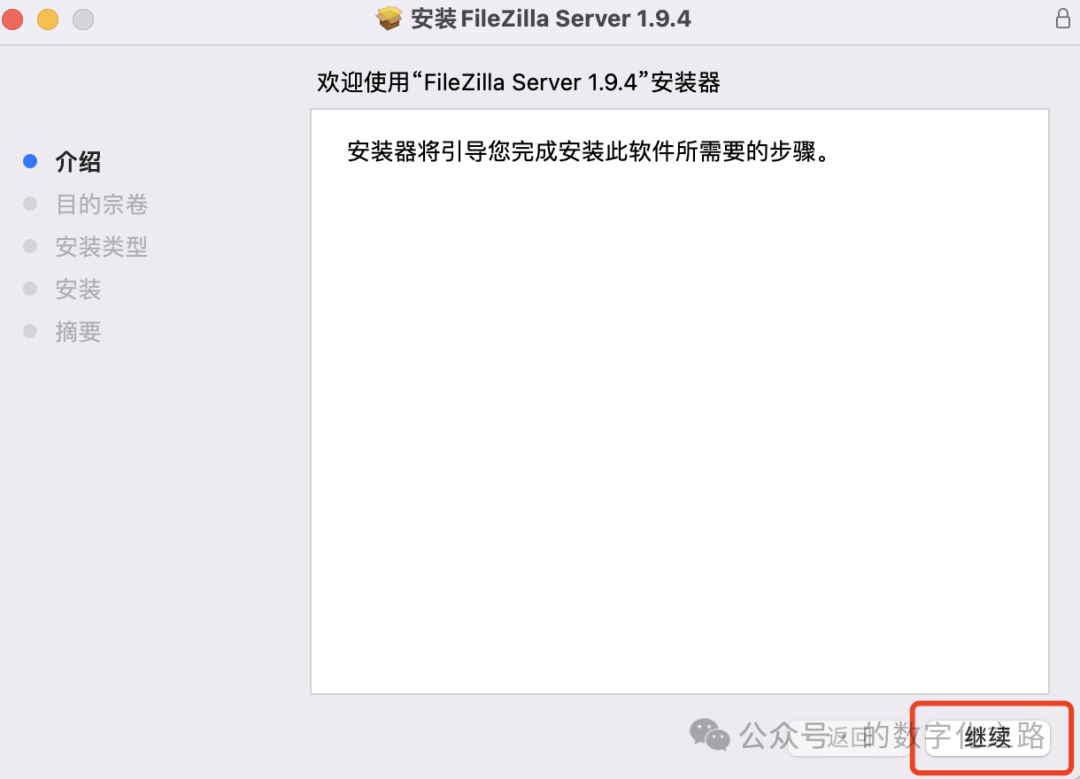Click the installer description sentence 安装器将引导您

pos(590,151)
